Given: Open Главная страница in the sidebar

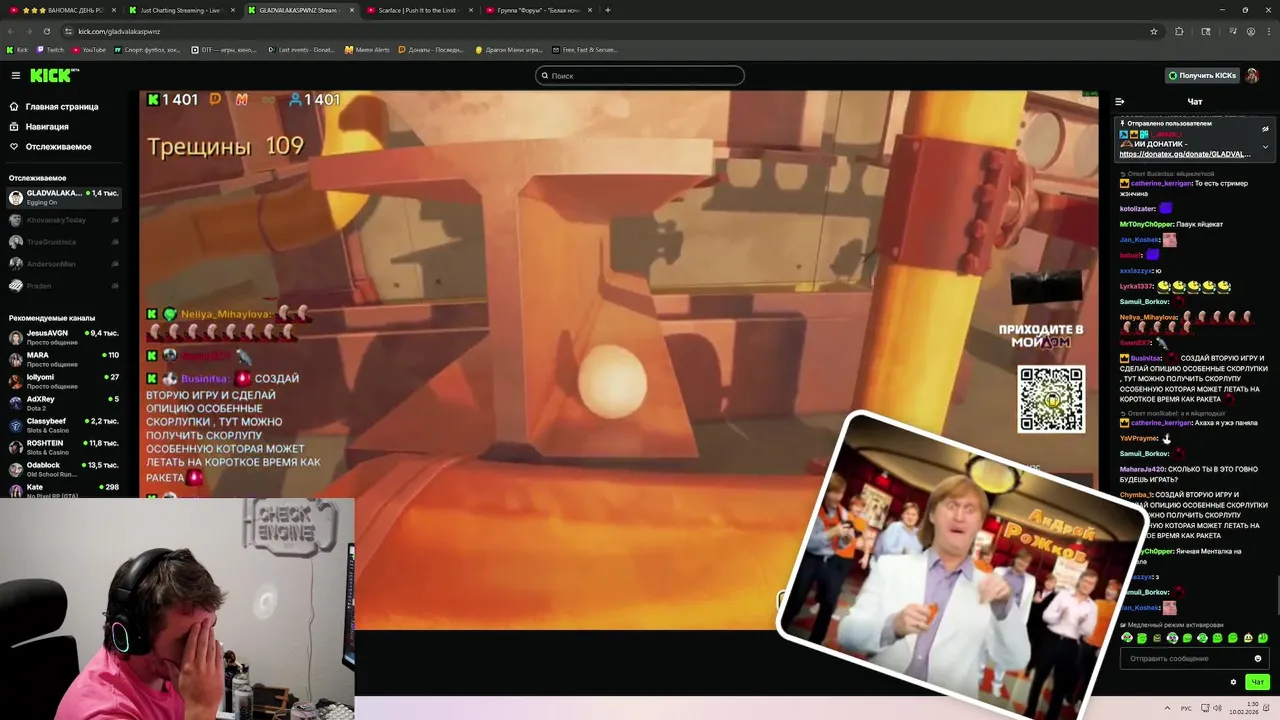Looking at the screenshot, I should (x=61, y=106).
